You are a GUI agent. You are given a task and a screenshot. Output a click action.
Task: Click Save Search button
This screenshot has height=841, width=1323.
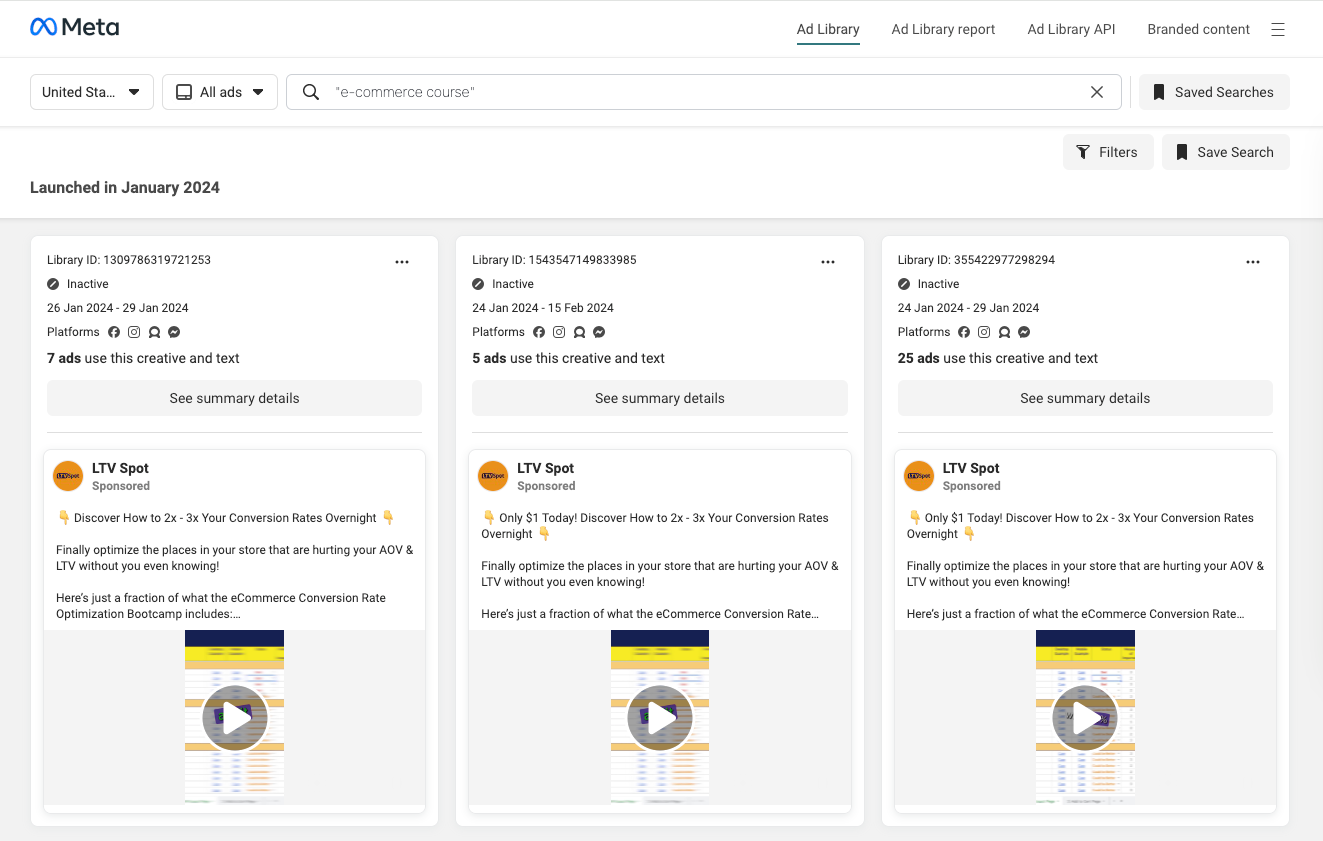[x=1225, y=152]
